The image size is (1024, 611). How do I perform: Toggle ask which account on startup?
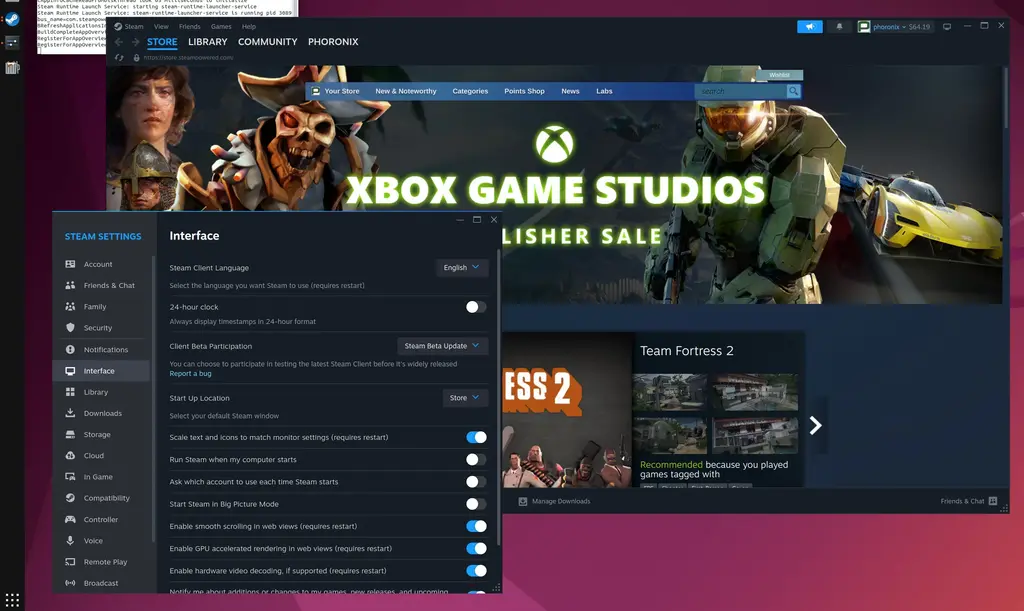pyautogui.click(x=475, y=482)
